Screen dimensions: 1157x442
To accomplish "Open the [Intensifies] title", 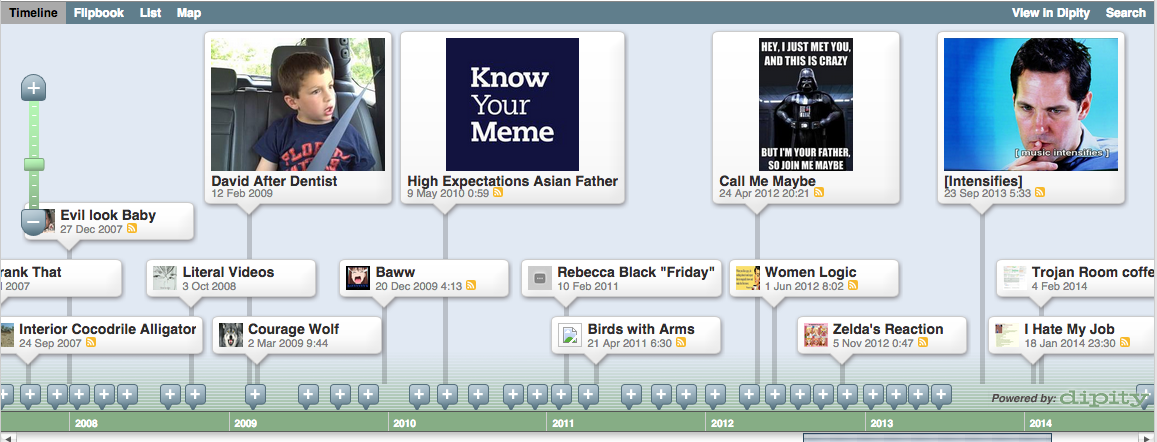I will pyautogui.click(x=983, y=181).
